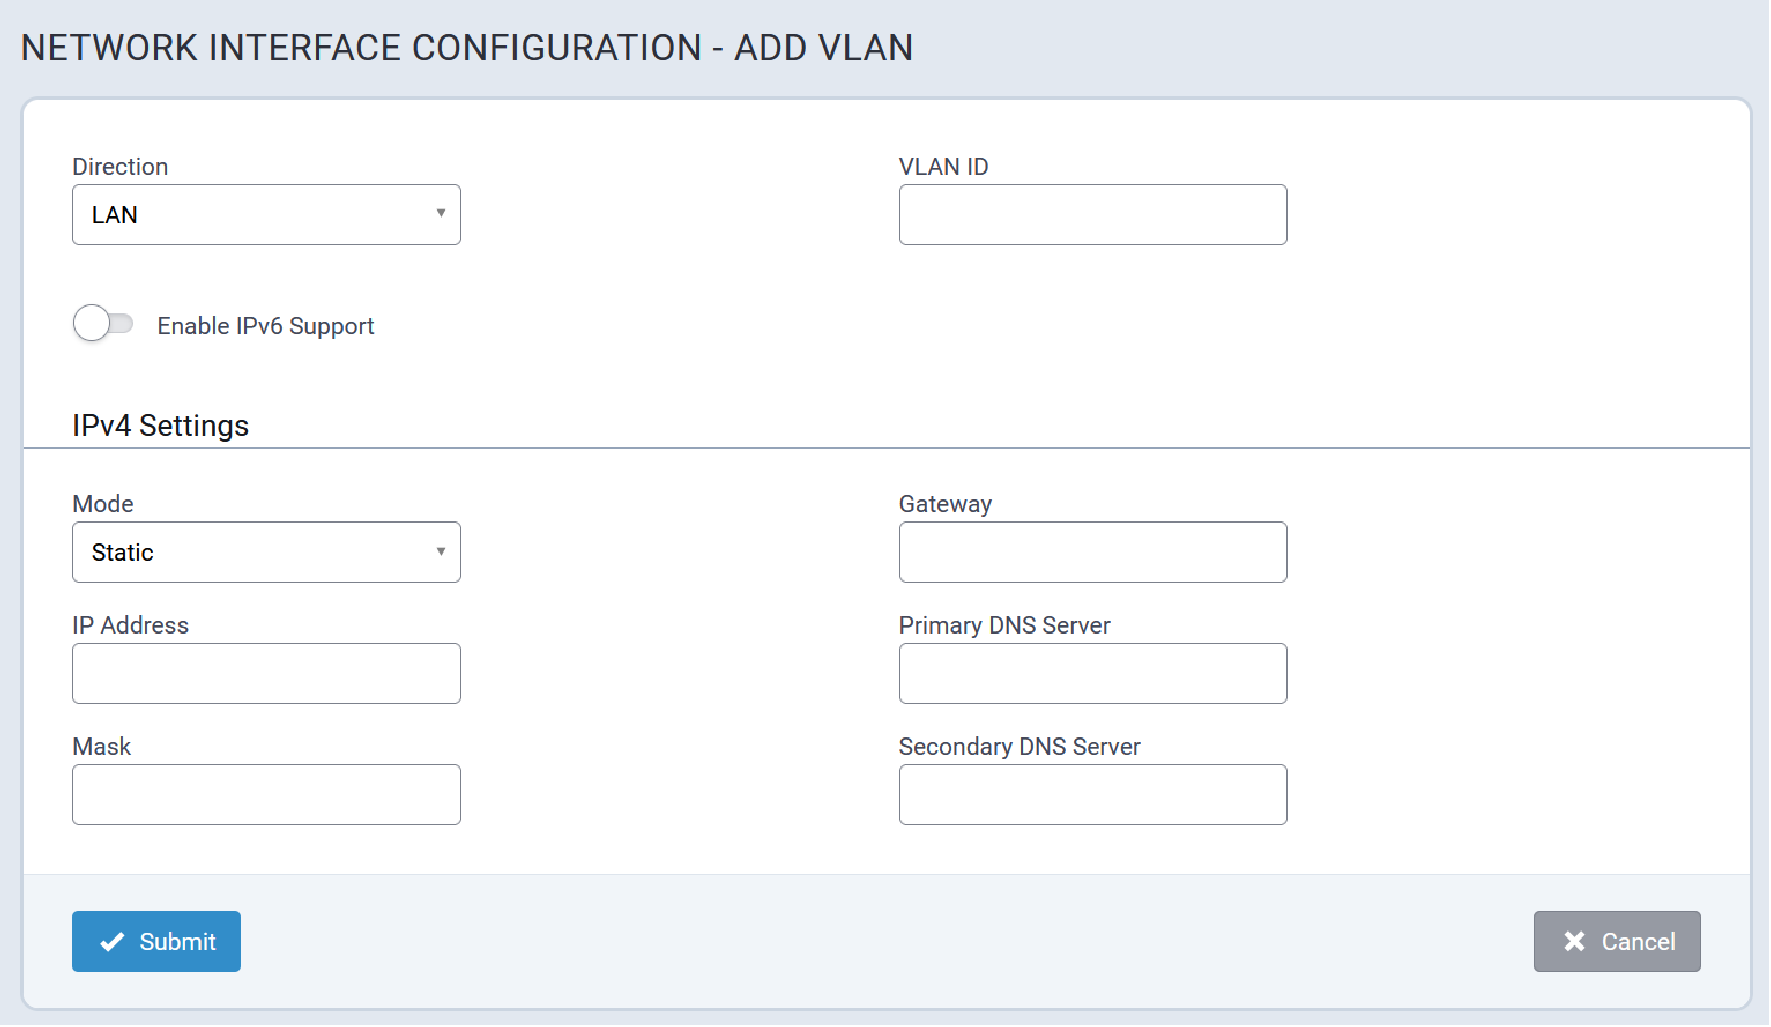
Task: Focus the VLAN ID input field
Action: [x=1092, y=215]
